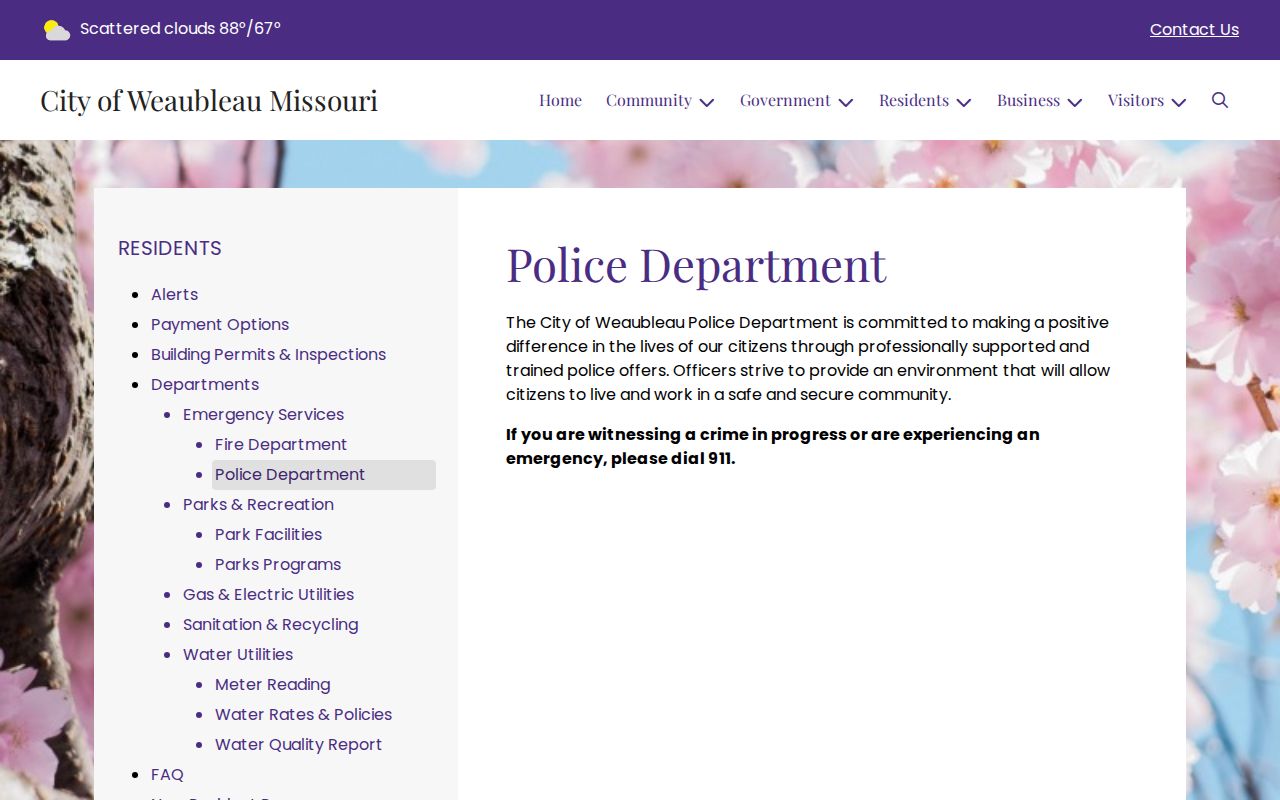Viewport: 1280px width, 800px height.
Task: Follow the Contact Us link
Action: click(x=1194, y=30)
